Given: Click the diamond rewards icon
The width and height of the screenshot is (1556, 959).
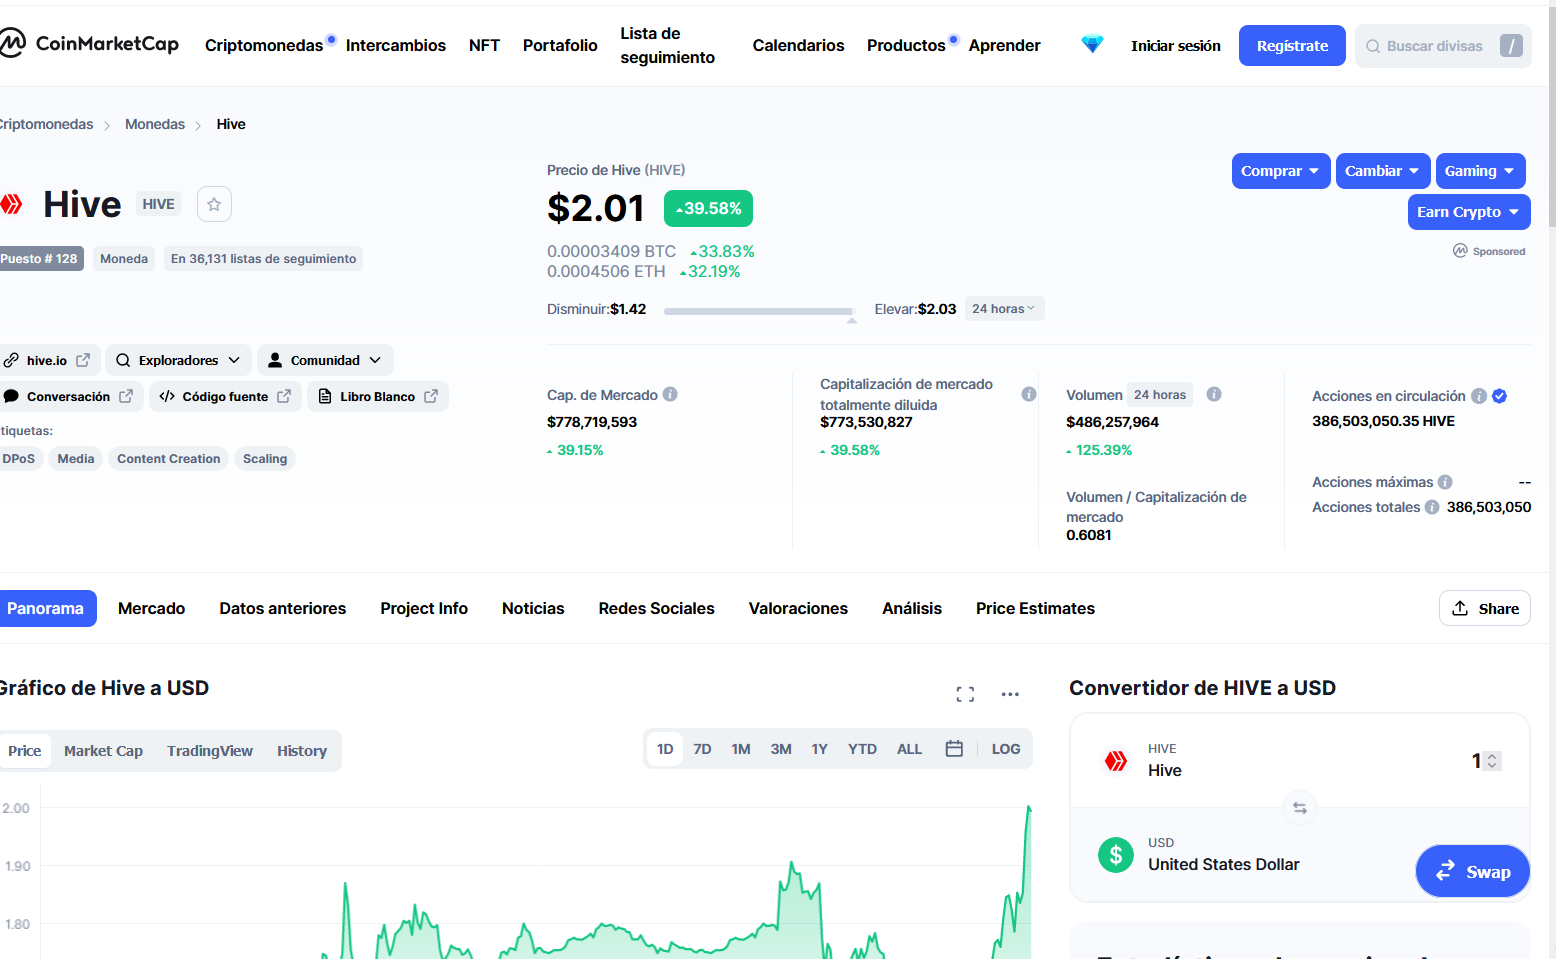Looking at the screenshot, I should (x=1092, y=45).
